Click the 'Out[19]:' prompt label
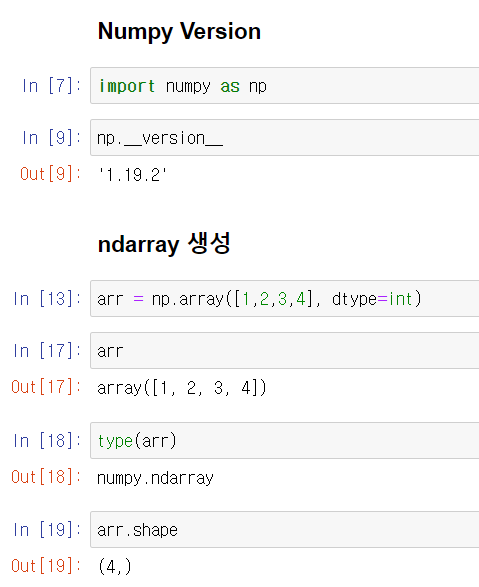 coord(46,566)
